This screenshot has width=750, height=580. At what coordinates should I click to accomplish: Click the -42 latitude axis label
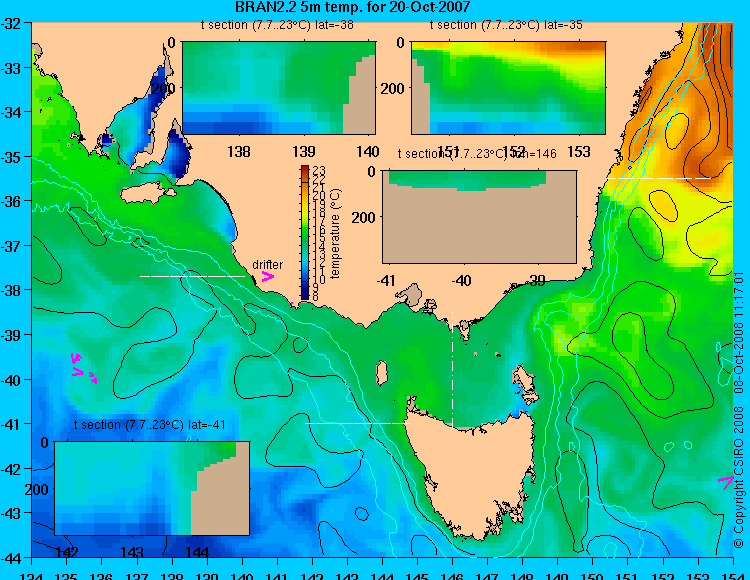point(11,469)
